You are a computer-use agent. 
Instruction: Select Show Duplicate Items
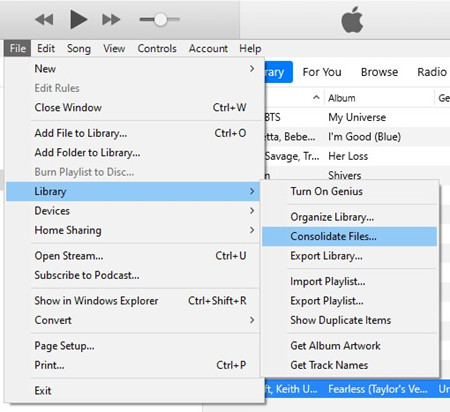click(x=349, y=320)
